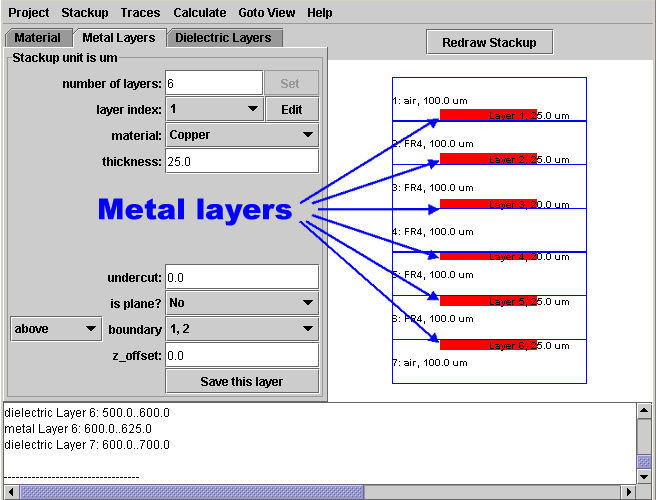Screen dimensions: 656x500
Task: Open the Goto View menu
Action: point(267,13)
